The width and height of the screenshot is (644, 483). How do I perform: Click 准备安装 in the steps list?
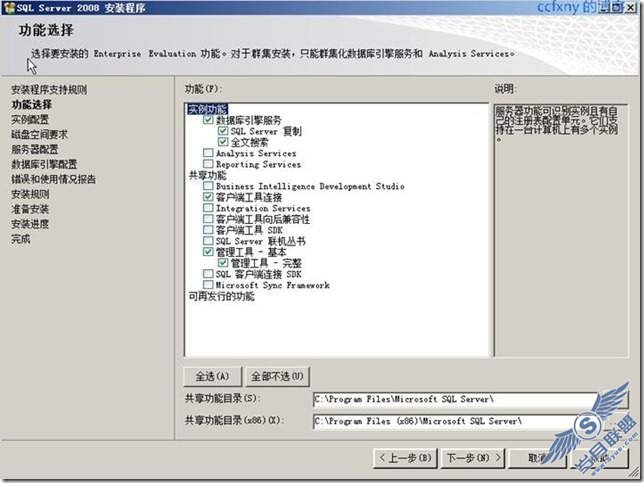point(30,209)
